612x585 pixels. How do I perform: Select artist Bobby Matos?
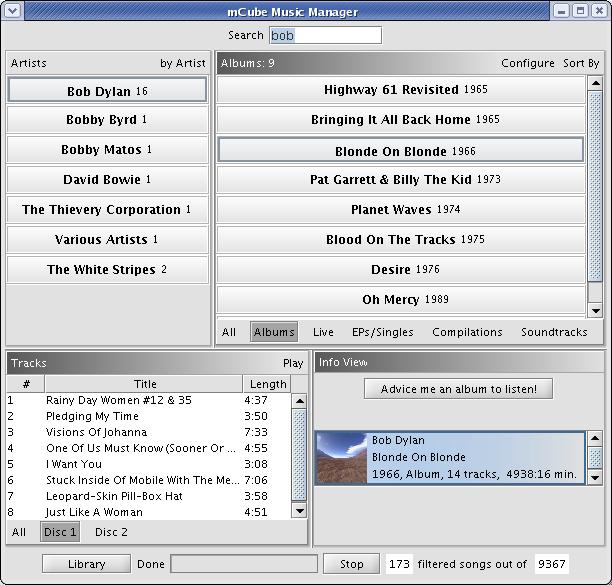pyautogui.click(x=107, y=149)
